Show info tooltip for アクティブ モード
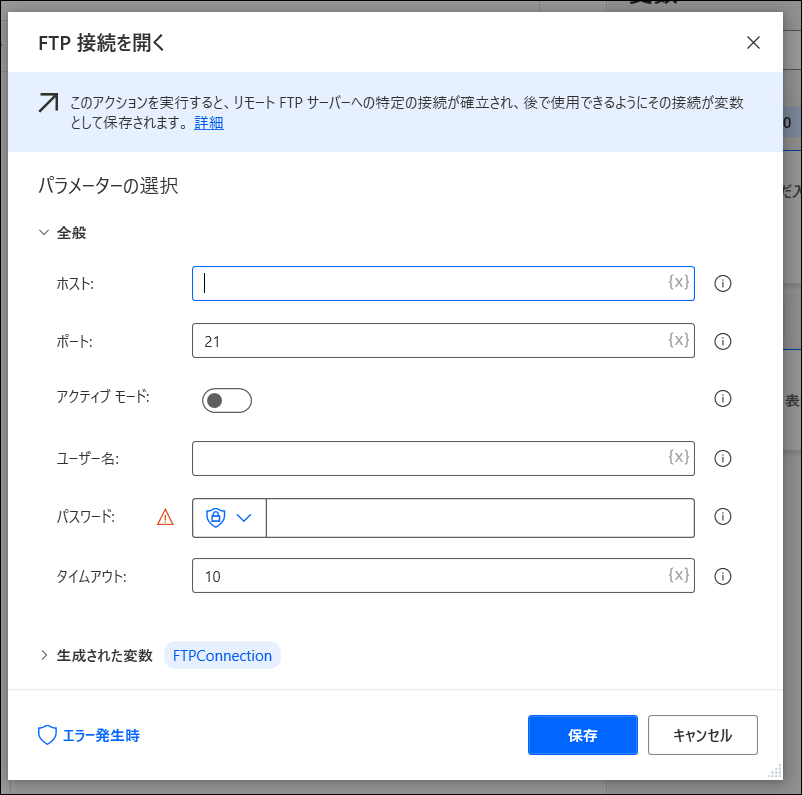This screenshot has width=802, height=795. (722, 399)
